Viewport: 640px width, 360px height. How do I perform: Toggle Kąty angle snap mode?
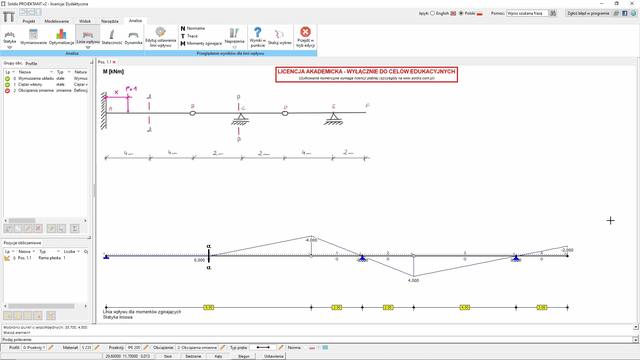pyautogui.click(x=218, y=356)
